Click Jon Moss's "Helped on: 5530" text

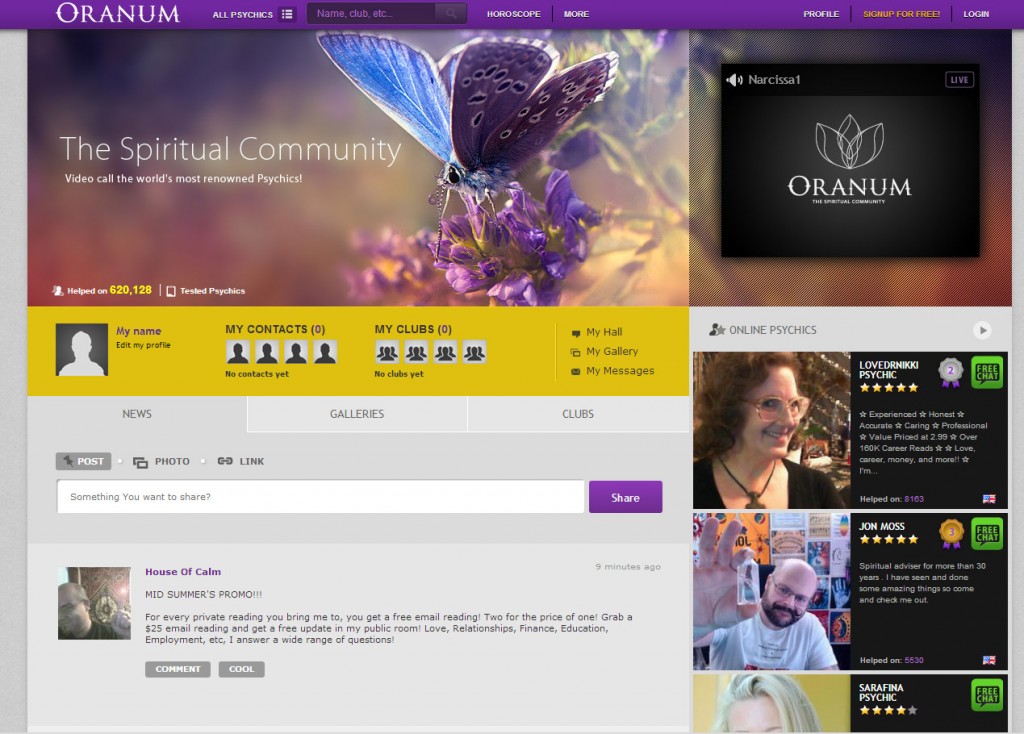(891, 660)
